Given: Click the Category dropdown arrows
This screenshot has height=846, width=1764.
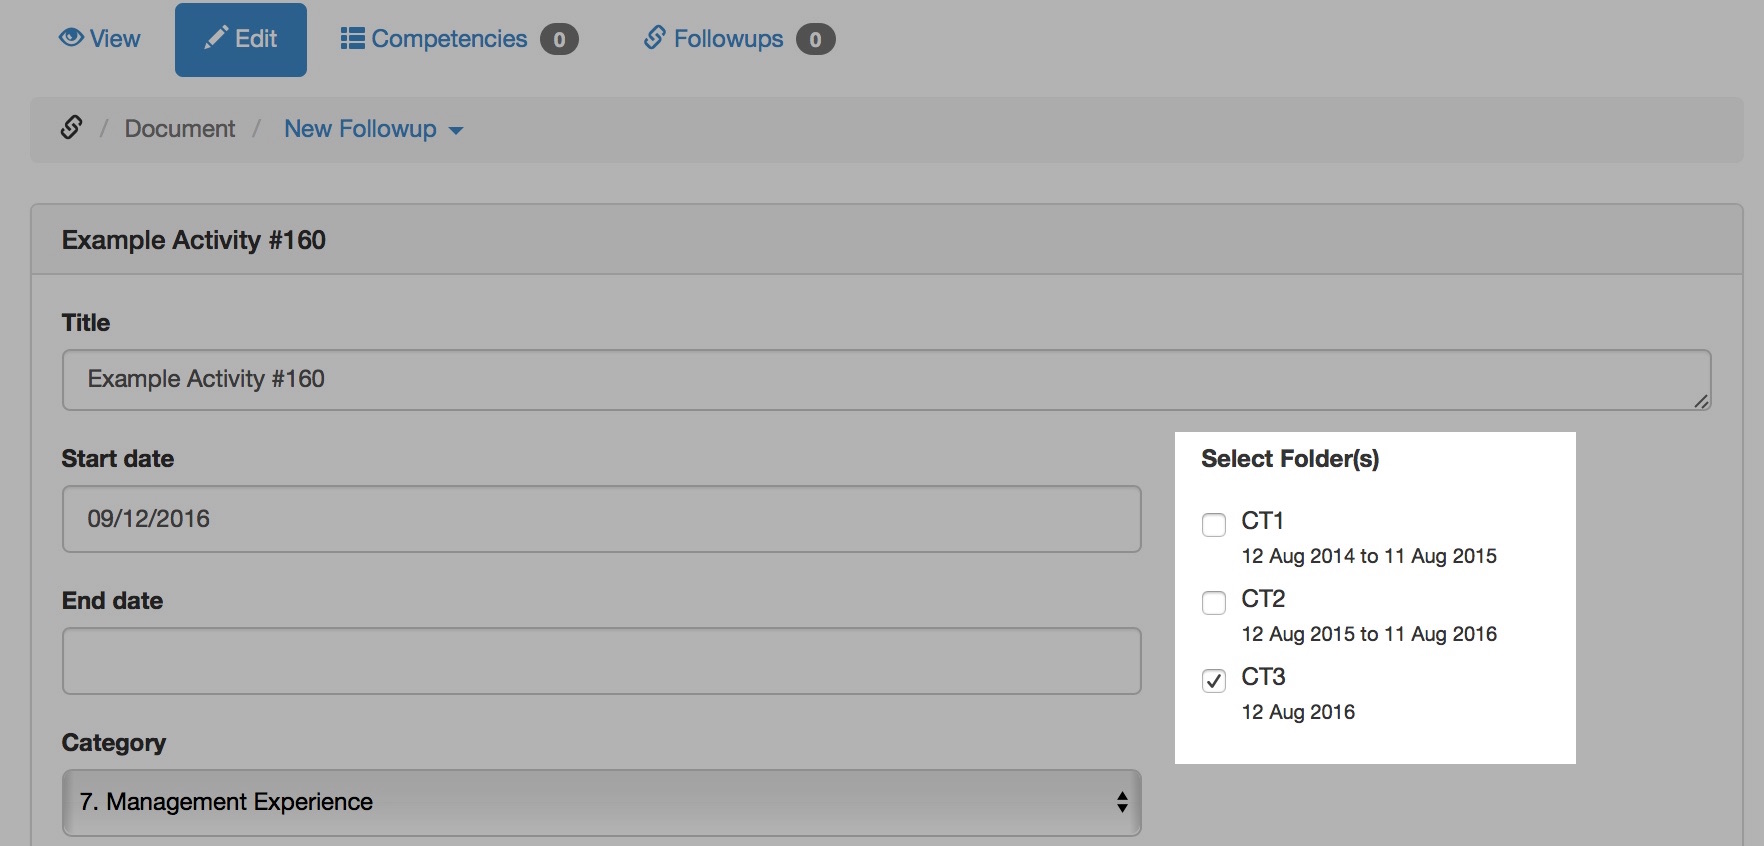Looking at the screenshot, I should pyautogui.click(x=1122, y=802).
